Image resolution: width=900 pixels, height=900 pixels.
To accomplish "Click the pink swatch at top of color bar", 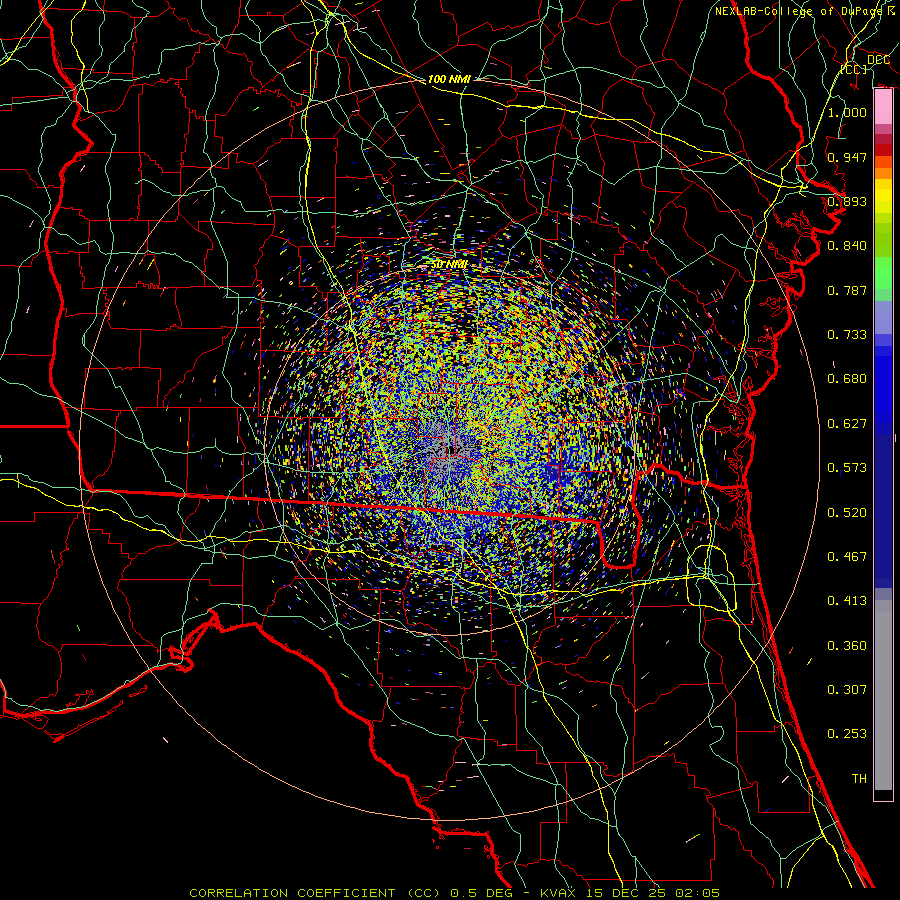I will (883, 107).
